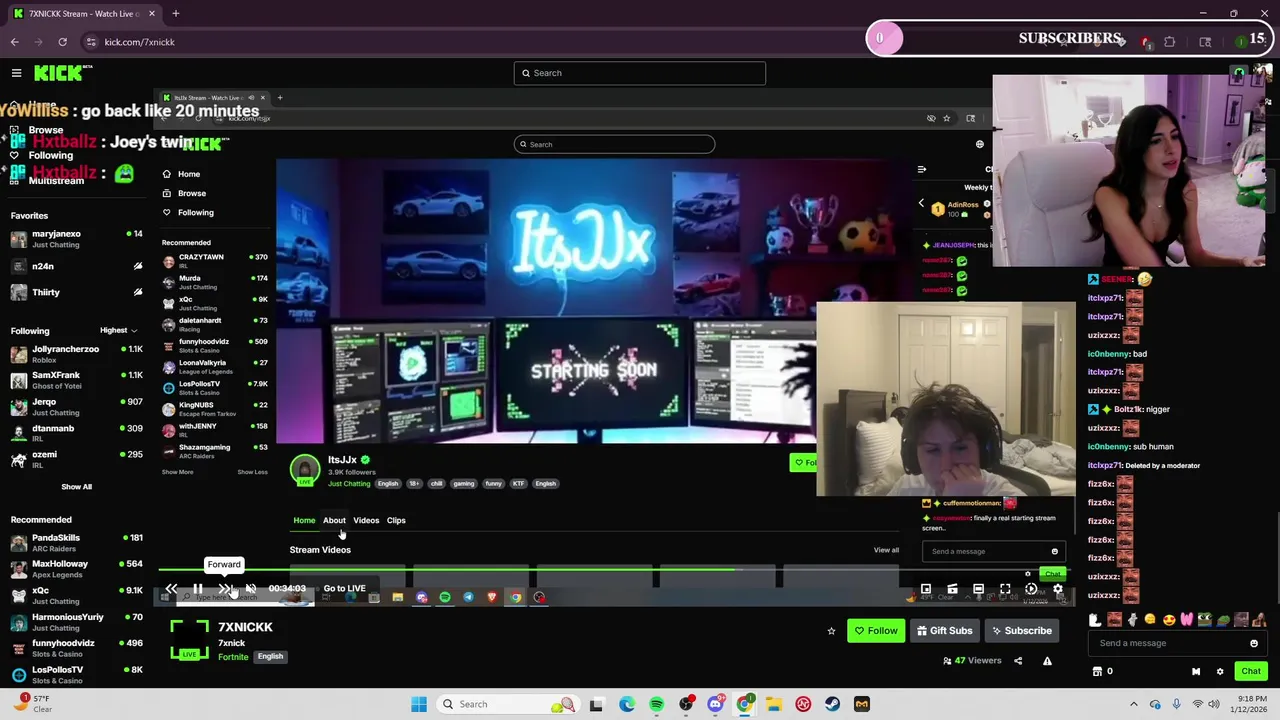Click Go to LIVE in the player
The width and height of the screenshot is (1280, 720).
[344, 589]
